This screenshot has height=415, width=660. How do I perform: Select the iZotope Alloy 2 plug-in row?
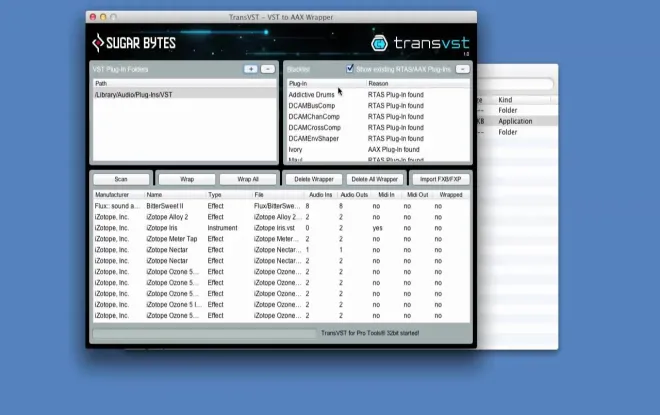point(281,217)
